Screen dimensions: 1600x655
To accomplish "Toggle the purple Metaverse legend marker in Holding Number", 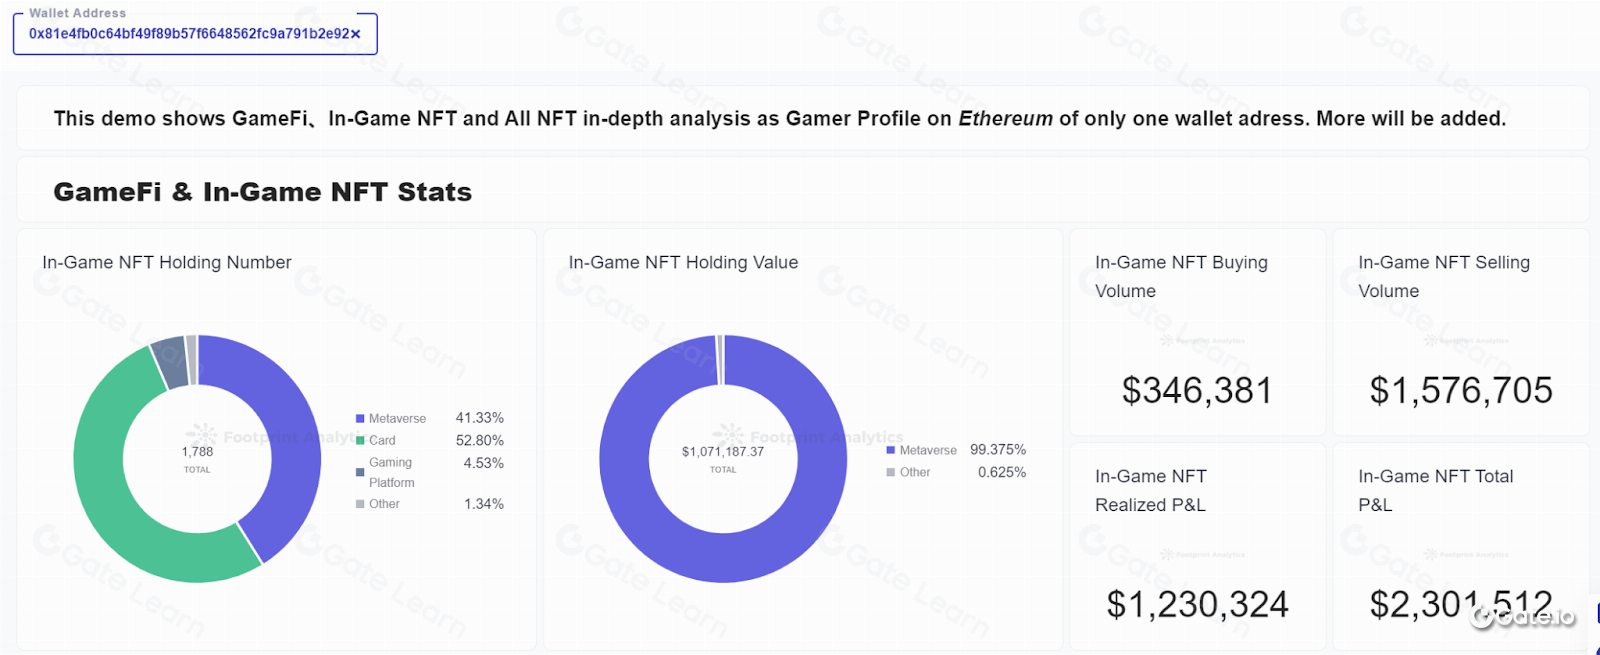I will [x=360, y=419].
